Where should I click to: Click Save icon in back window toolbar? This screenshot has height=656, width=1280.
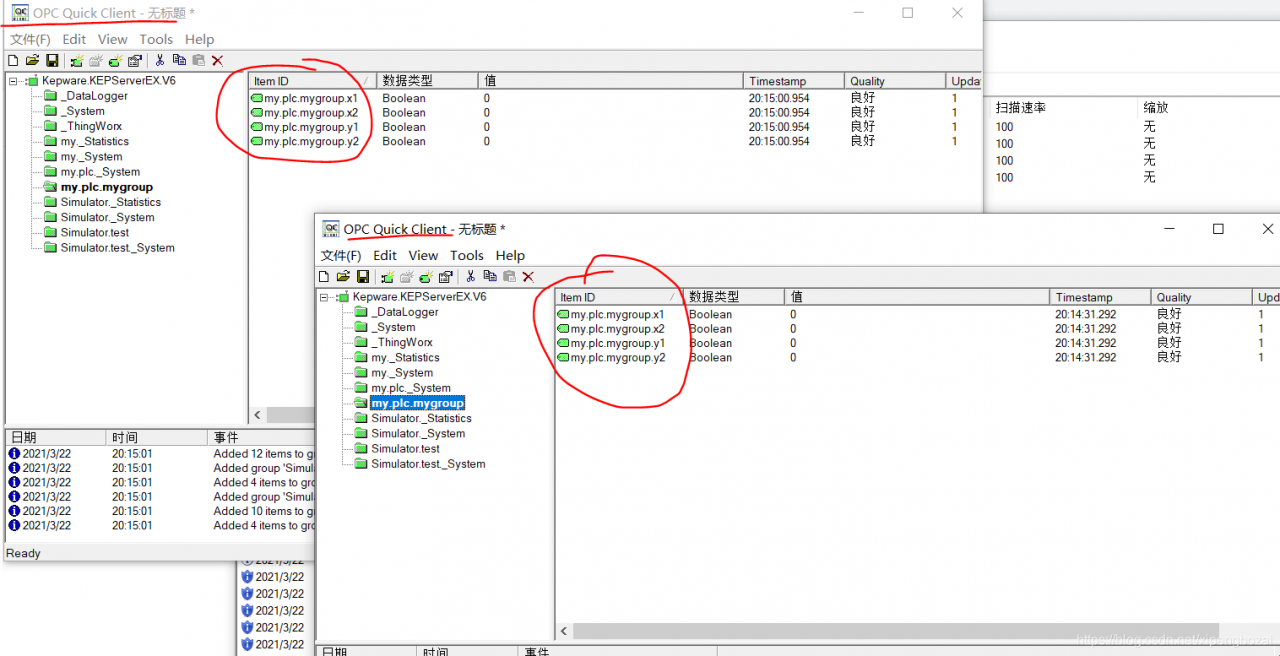(x=52, y=61)
